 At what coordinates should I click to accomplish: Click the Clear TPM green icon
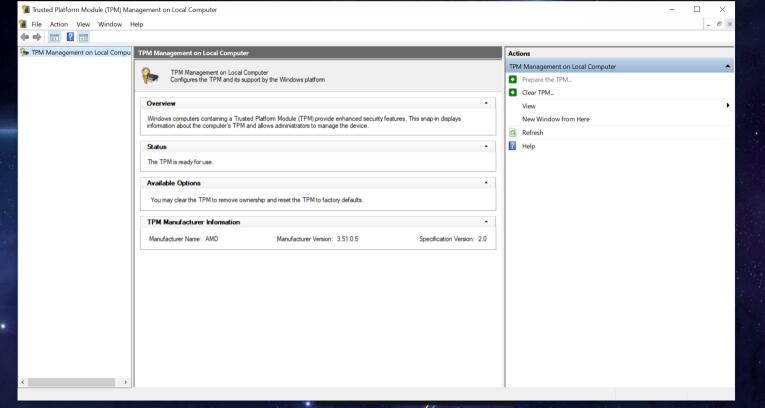point(512,92)
